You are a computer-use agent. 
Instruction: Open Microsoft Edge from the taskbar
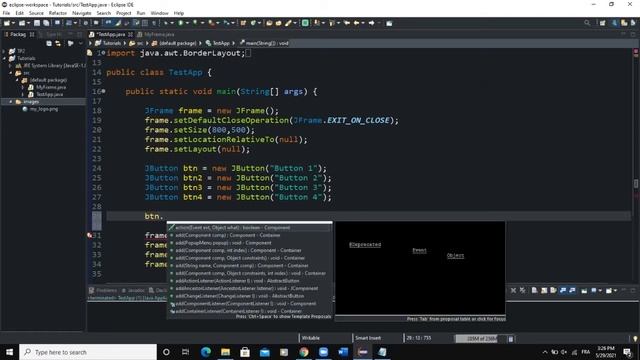click(x=206, y=352)
